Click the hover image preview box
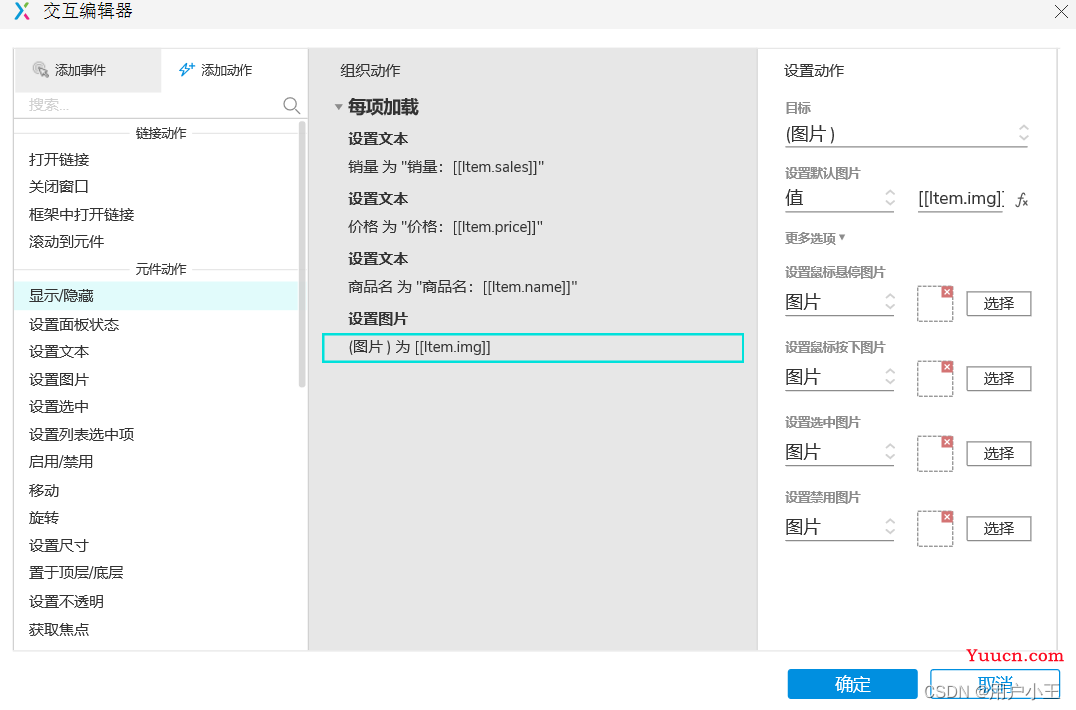 [935, 304]
